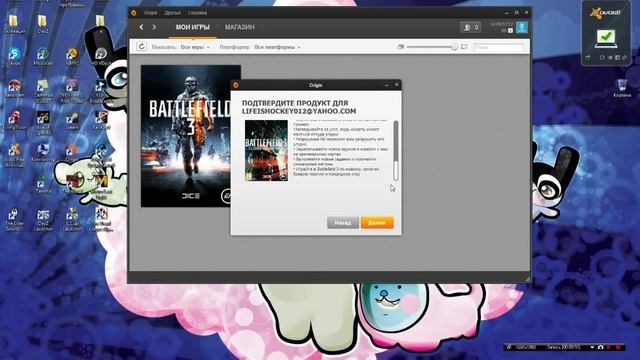The height and width of the screenshot is (360, 640).
Task: Click the camera icon in recording bar
Action: tap(600, 347)
